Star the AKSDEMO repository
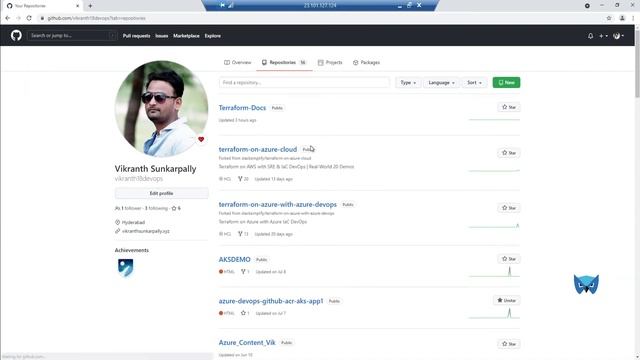640x360 pixels. point(509,259)
